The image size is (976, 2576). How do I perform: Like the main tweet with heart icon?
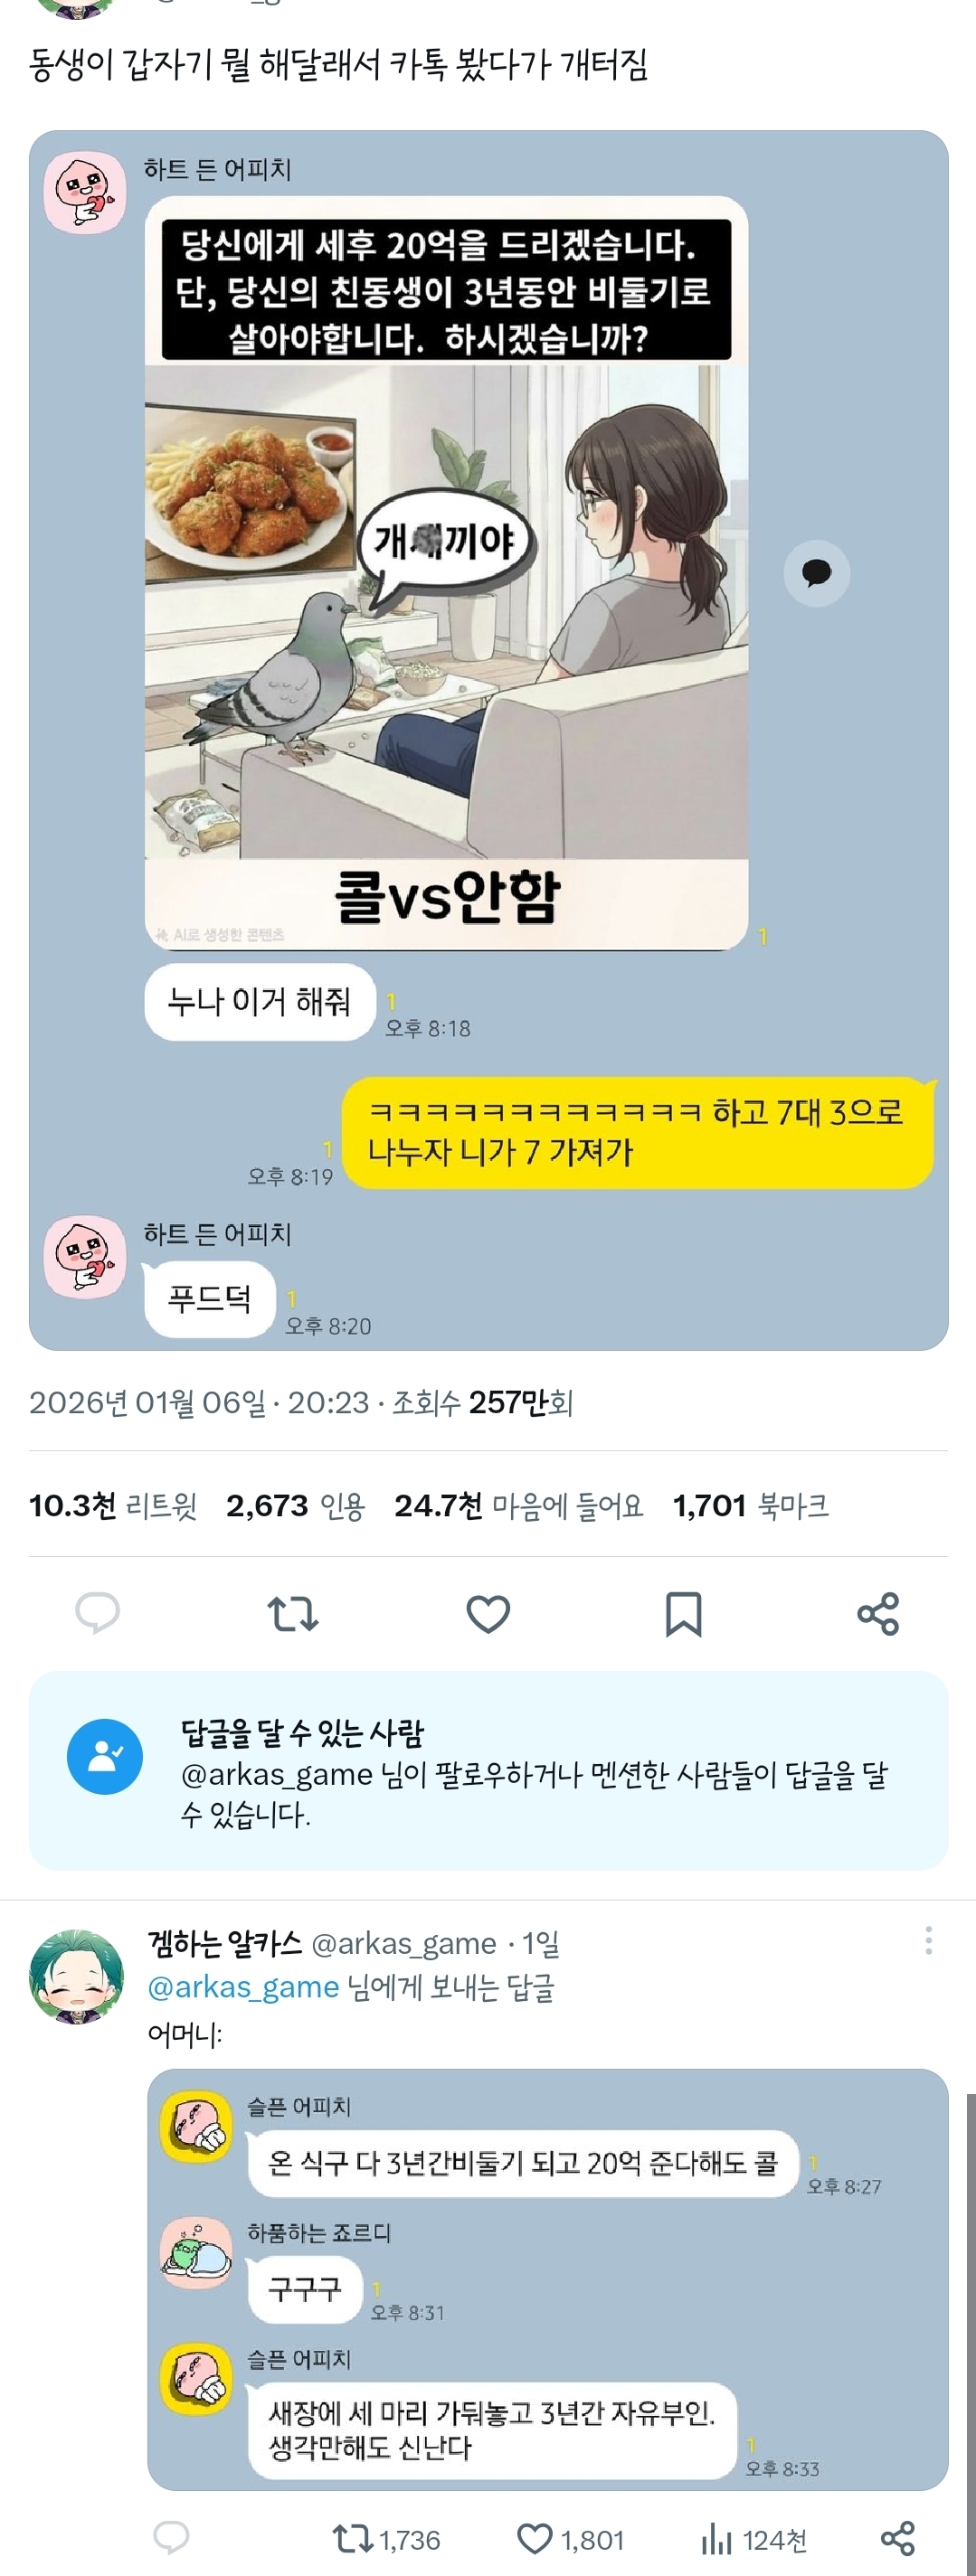[488, 1613]
